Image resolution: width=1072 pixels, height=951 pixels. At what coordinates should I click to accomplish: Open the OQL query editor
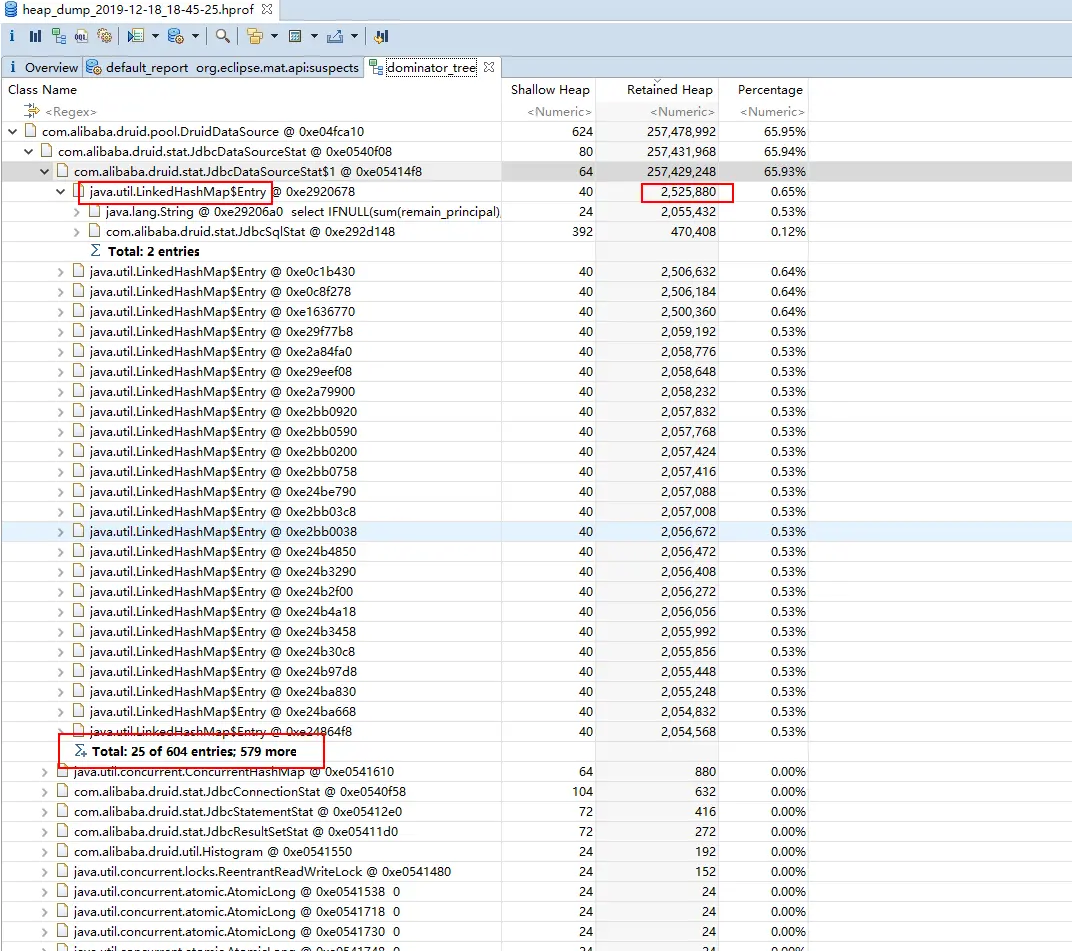pos(81,36)
